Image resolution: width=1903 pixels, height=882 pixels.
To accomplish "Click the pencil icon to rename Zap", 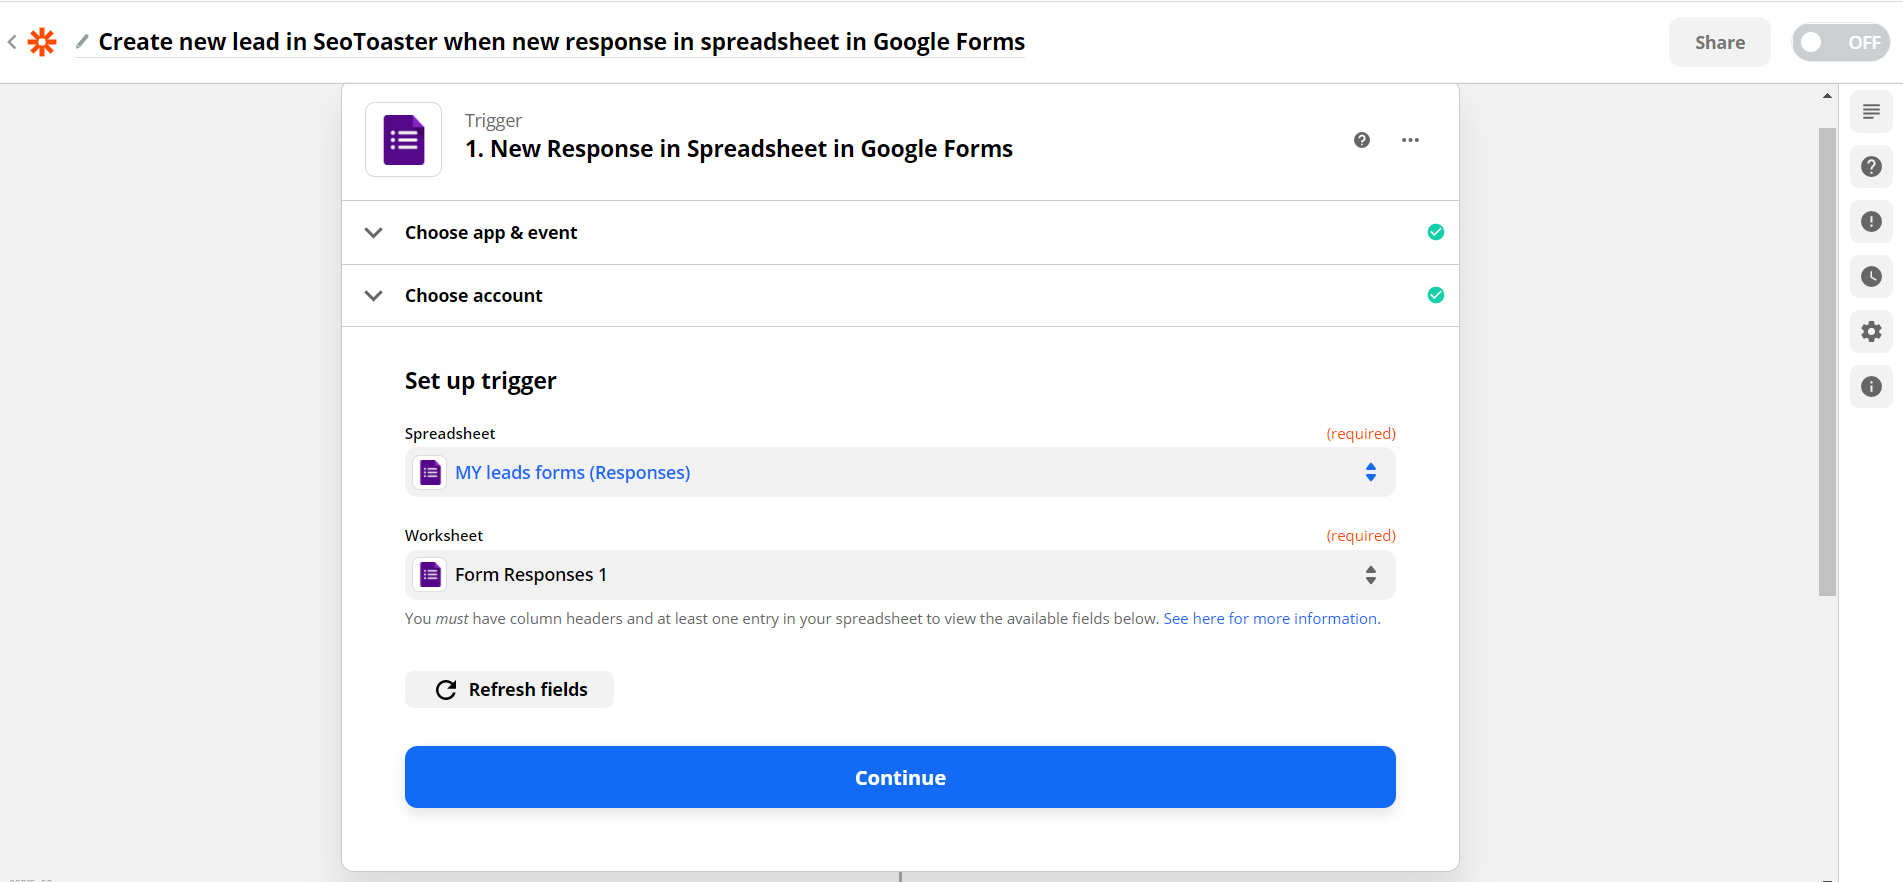I will pos(82,42).
